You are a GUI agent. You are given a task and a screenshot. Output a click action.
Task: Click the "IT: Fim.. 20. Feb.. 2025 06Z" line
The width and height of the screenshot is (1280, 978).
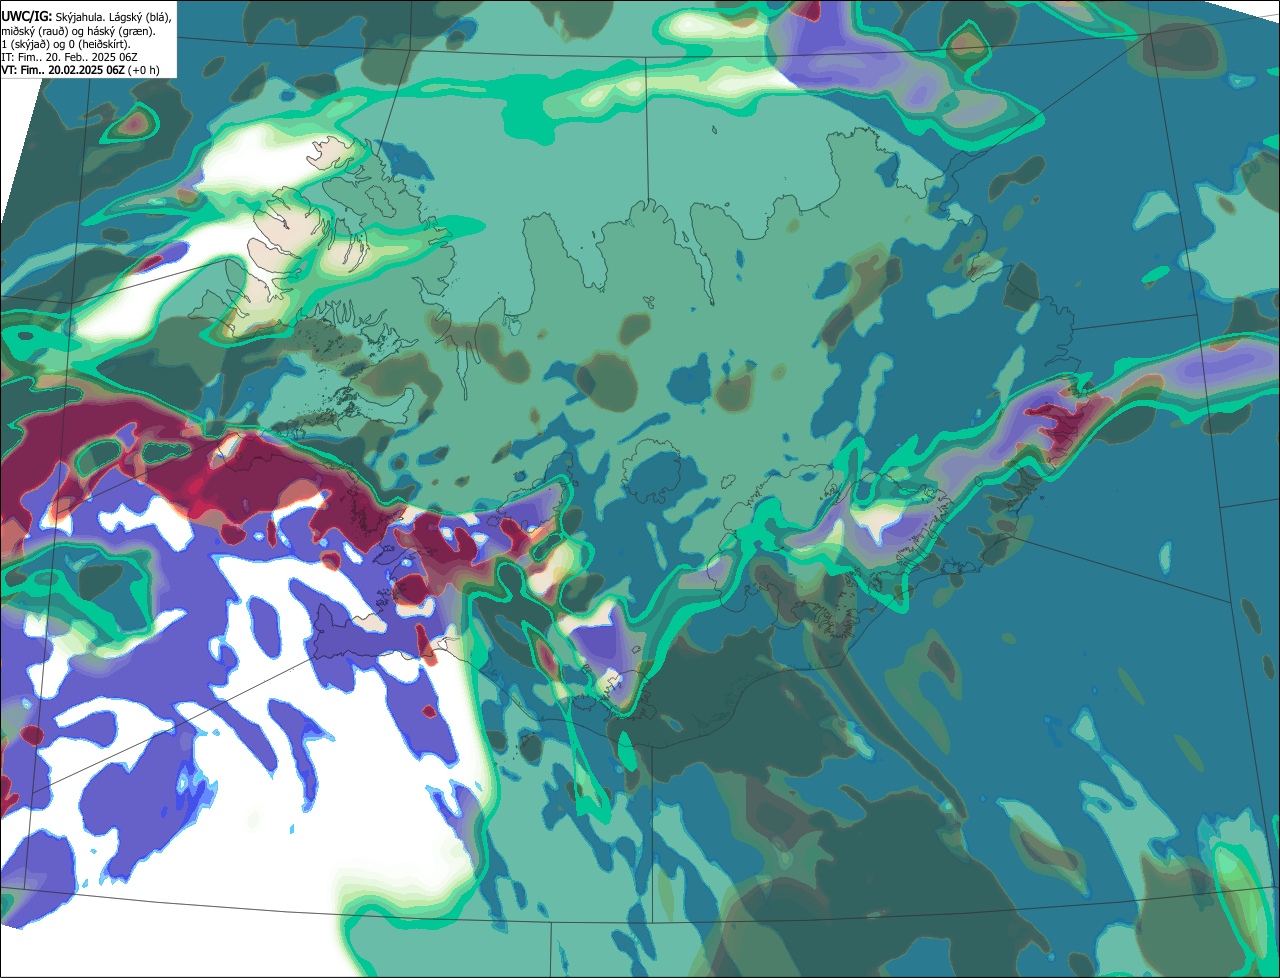[69, 57]
